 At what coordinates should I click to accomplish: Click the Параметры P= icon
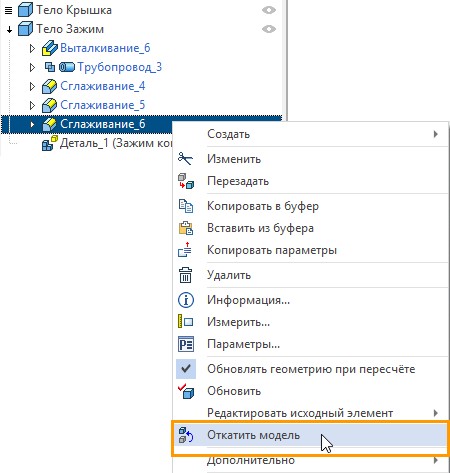click(186, 344)
